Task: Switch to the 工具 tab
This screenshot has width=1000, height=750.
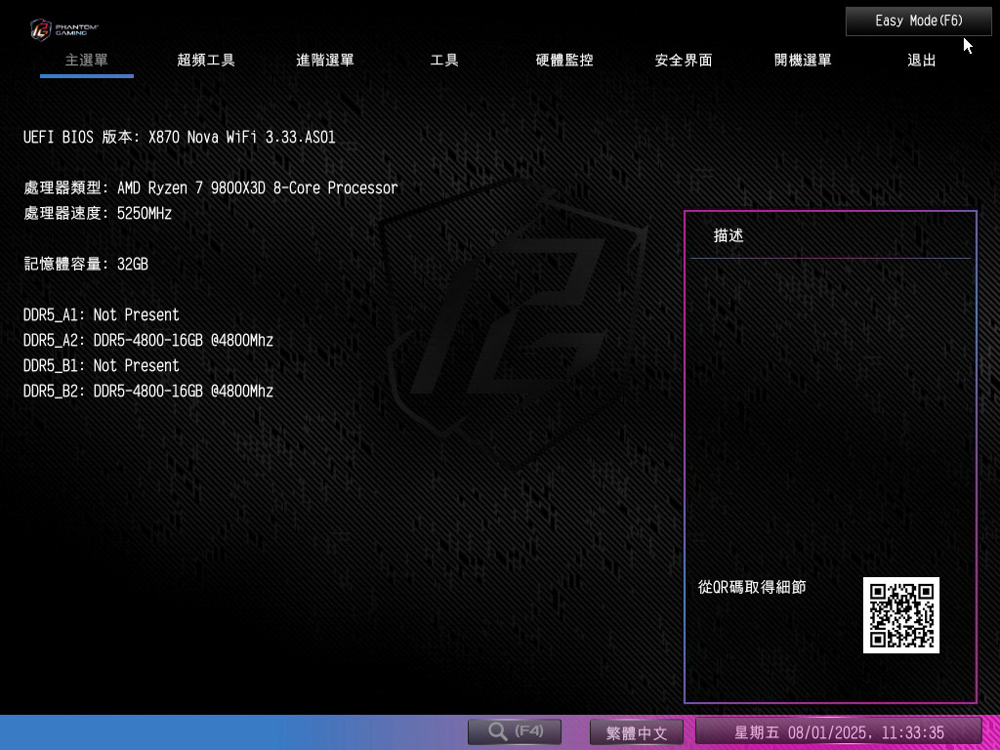Action: click(444, 60)
